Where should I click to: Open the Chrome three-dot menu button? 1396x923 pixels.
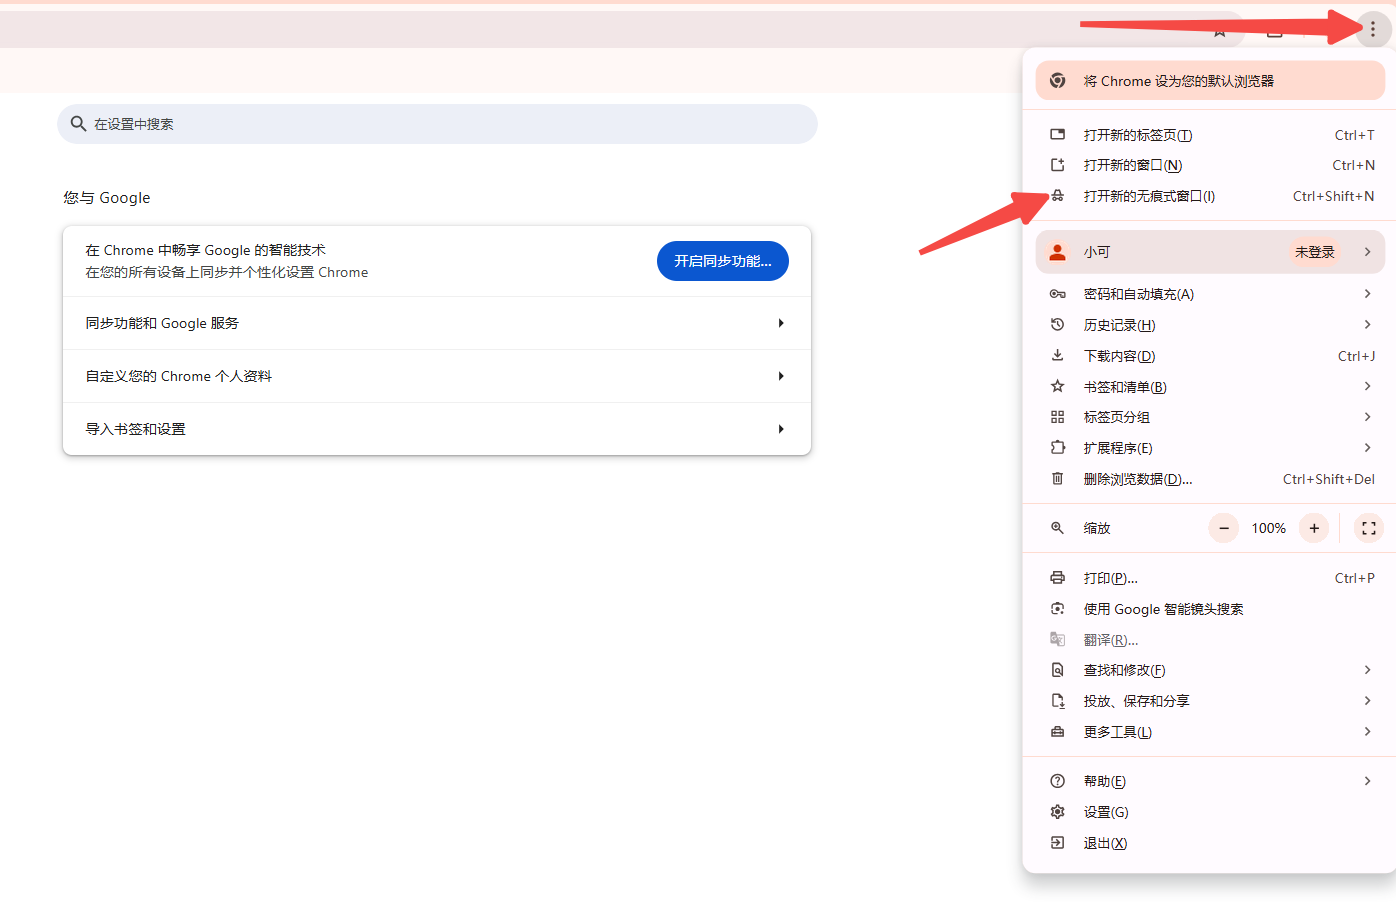(1372, 29)
